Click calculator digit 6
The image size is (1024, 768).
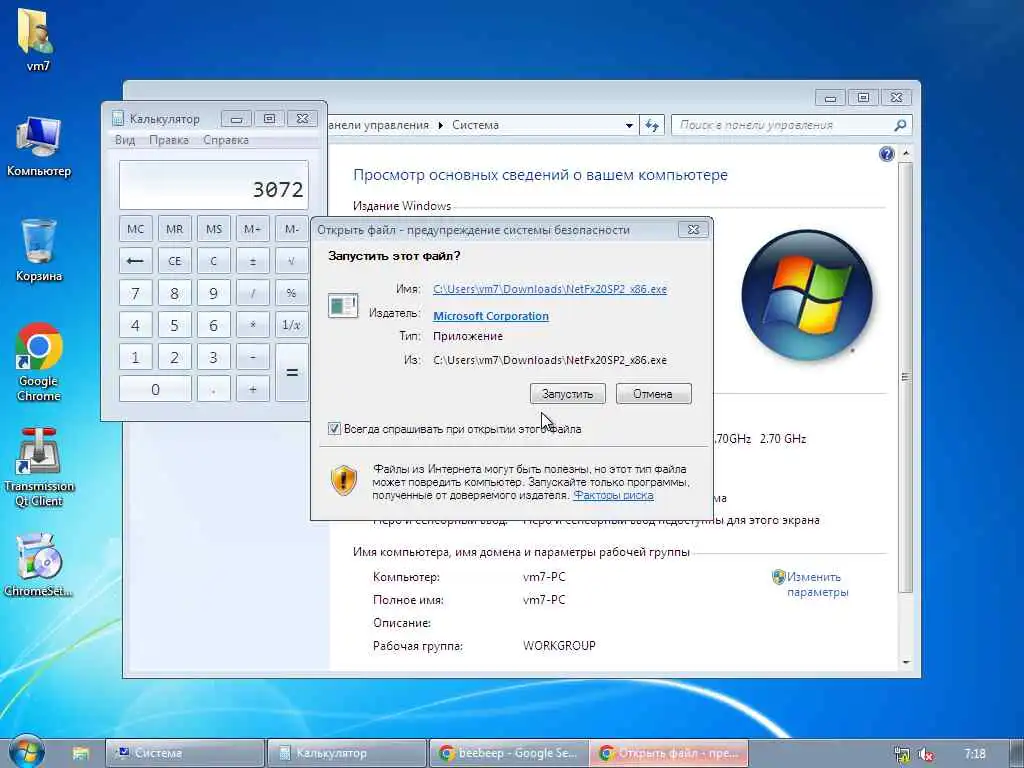coord(214,325)
